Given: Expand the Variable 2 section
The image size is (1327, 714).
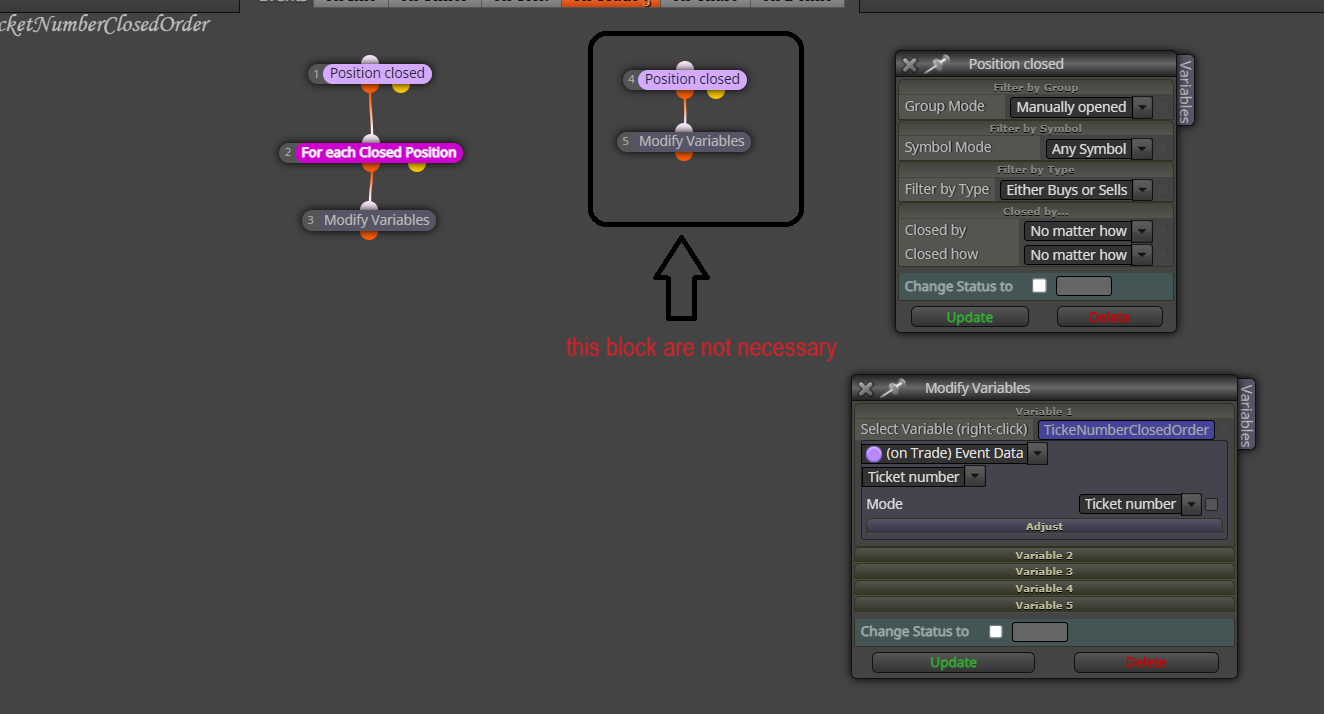Looking at the screenshot, I should (x=1044, y=555).
